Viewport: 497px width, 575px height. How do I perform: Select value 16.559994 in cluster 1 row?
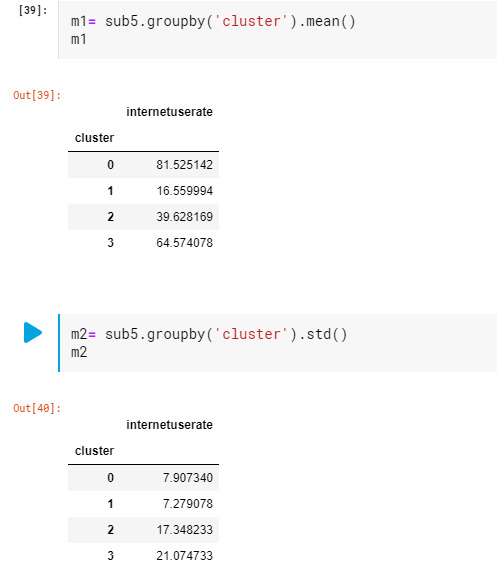184,191
